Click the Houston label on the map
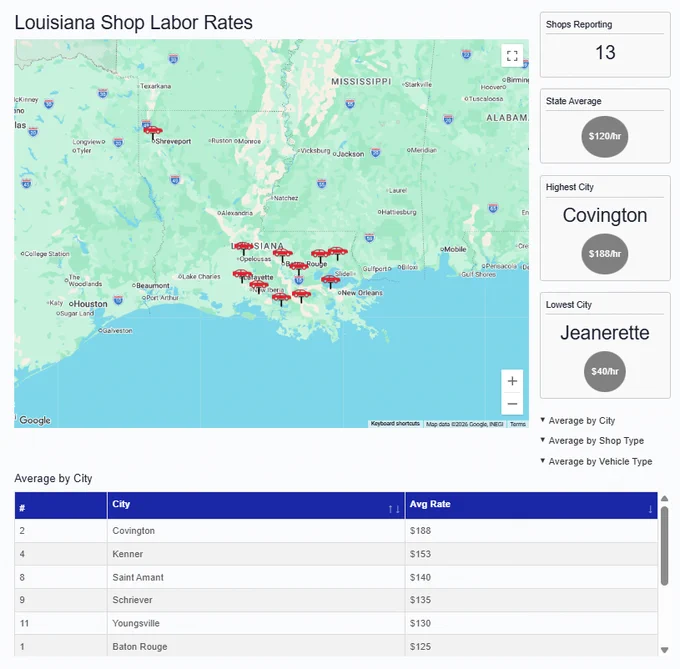Screen dimensions: 680x669 [90, 304]
